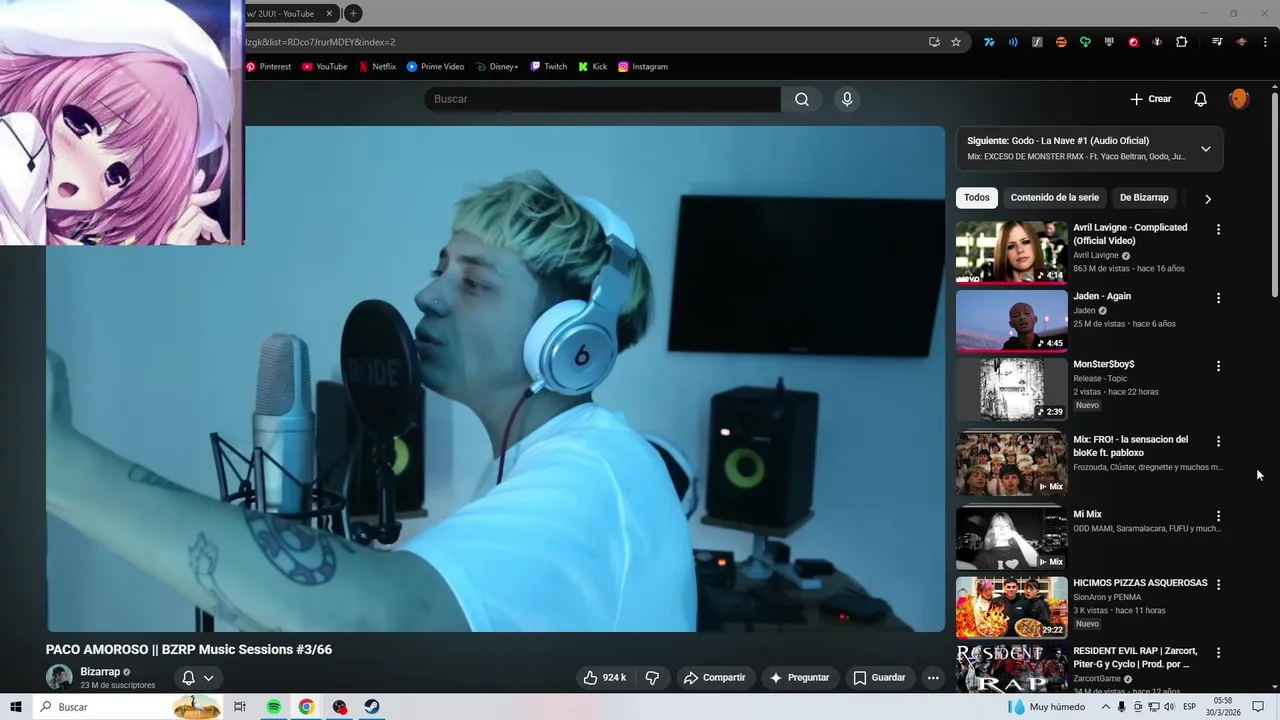Open Jaden Again video thumbnail
Screen dimensions: 1280x720
1011,321
